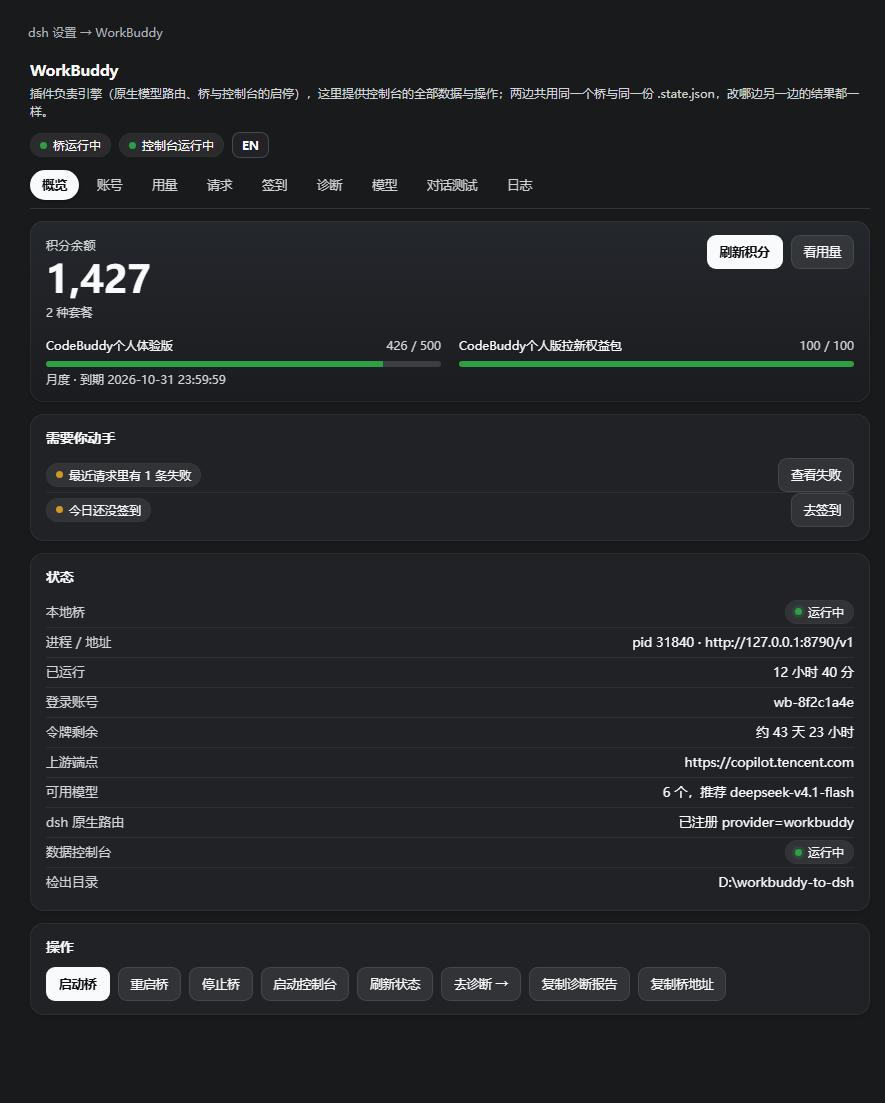Click the 刷新积分 button

744,252
